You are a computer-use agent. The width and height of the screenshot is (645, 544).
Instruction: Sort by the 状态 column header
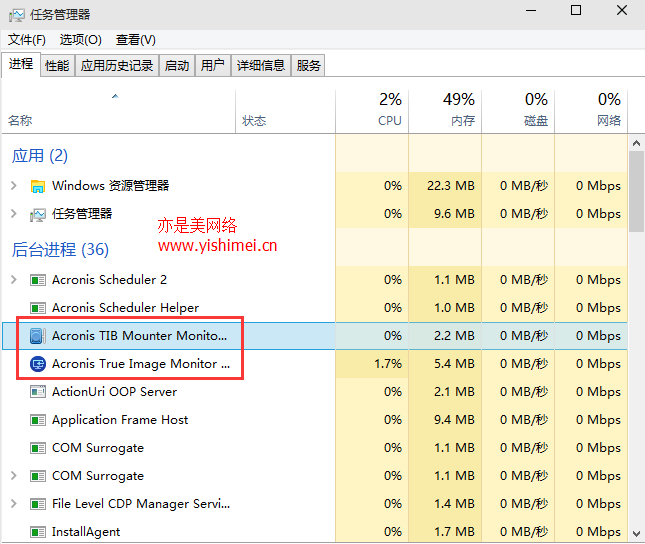pyautogui.click(x=285, y=111)
